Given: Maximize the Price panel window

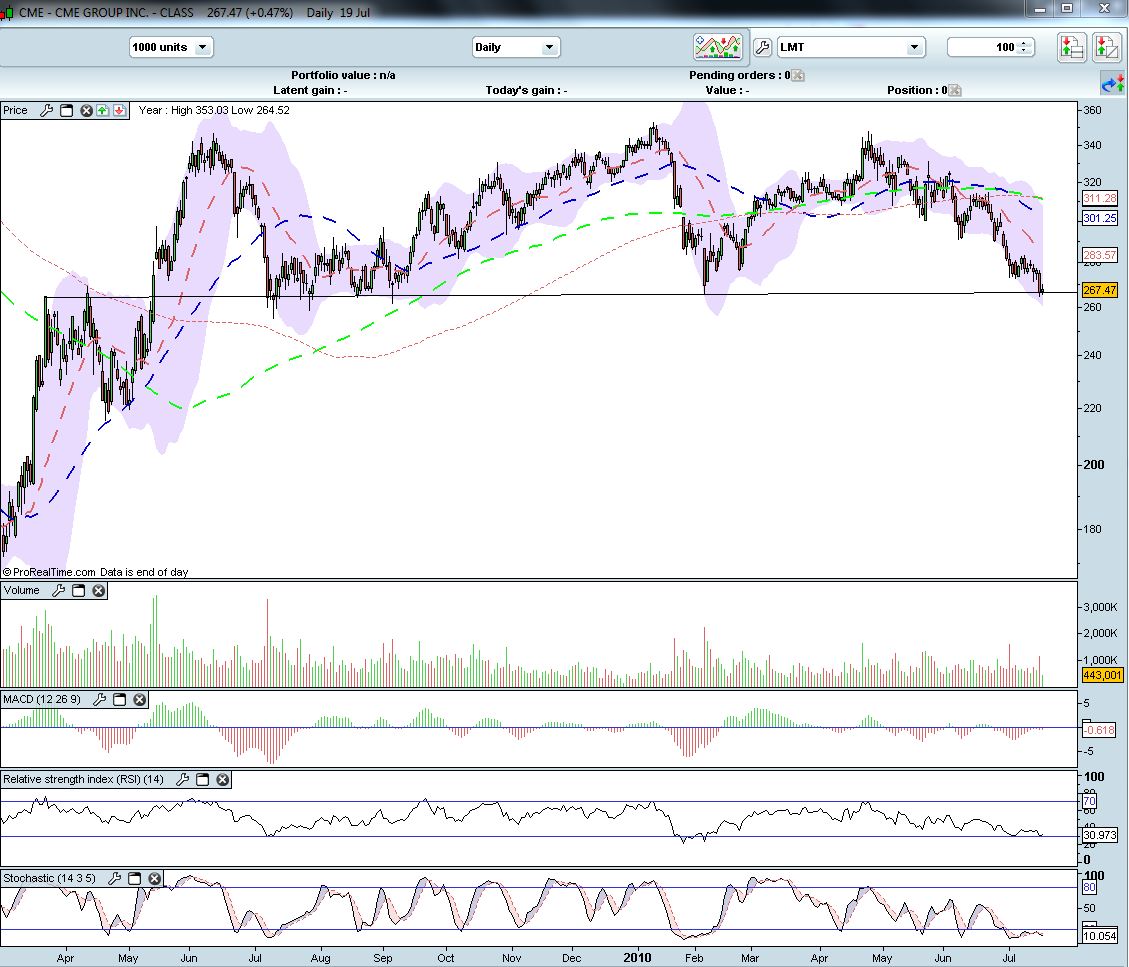Looking at the screenshot, I should [x=66, y=110].
